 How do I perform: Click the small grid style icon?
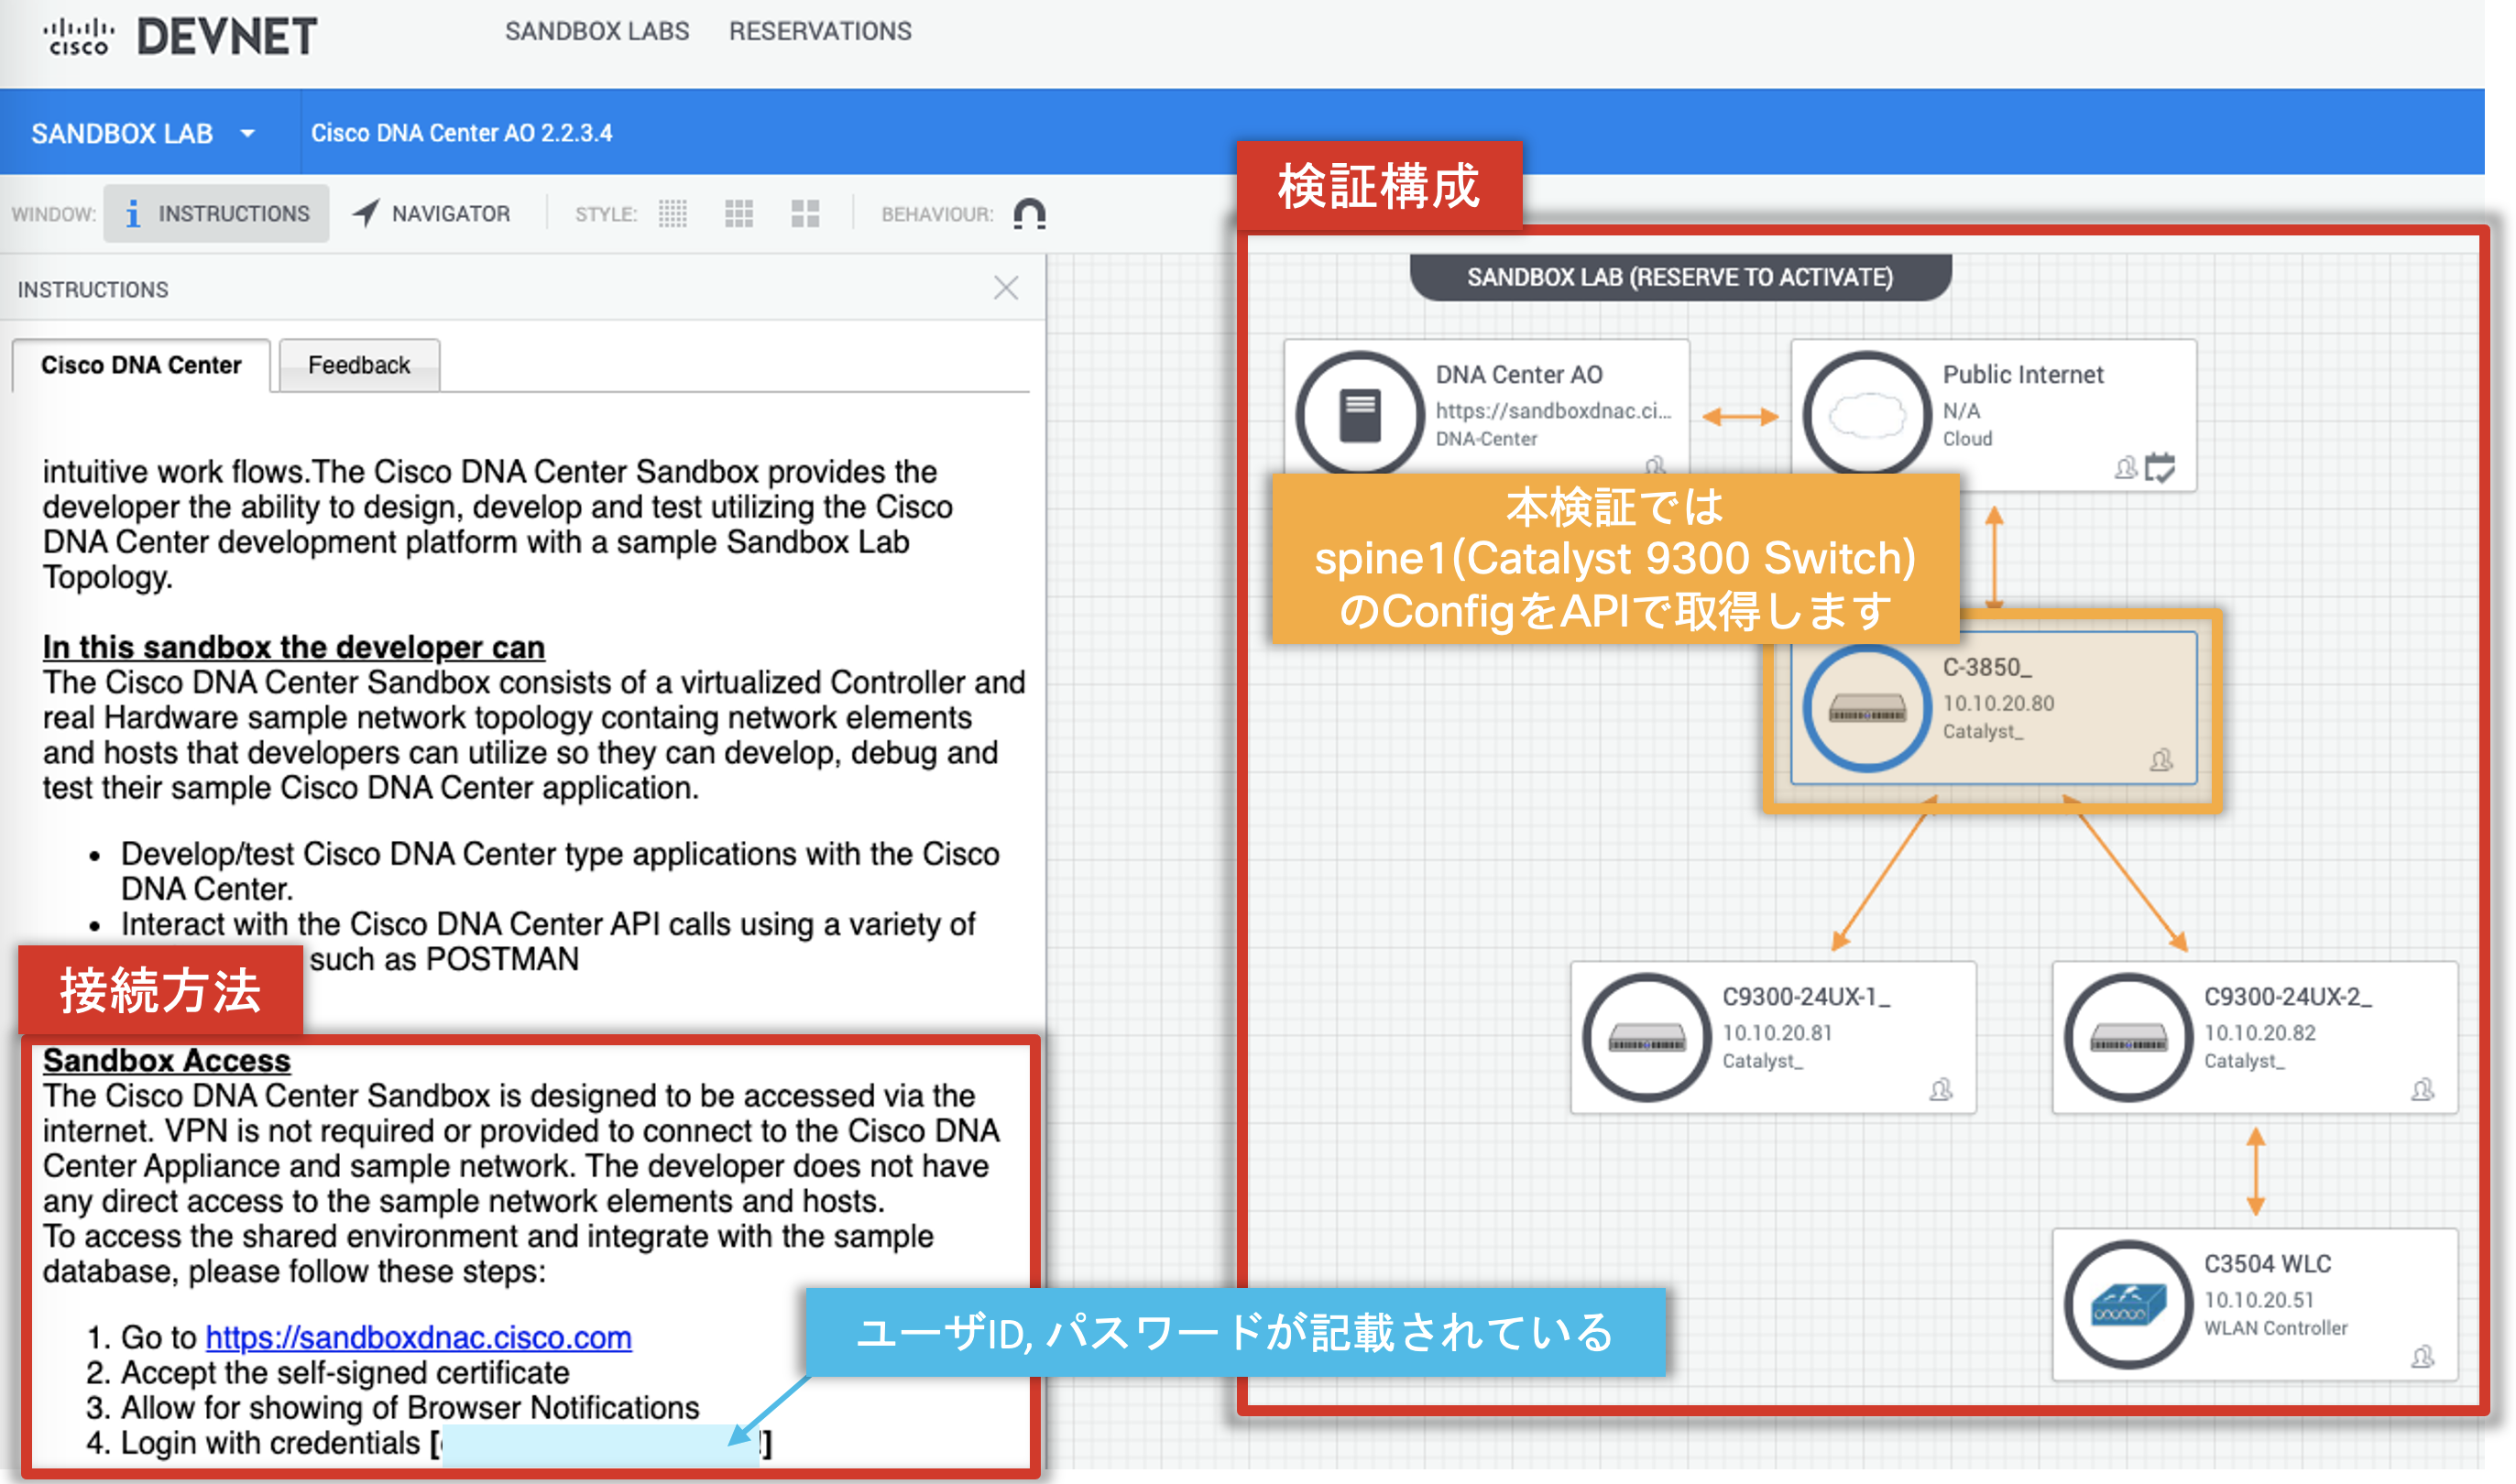point(672,213)
